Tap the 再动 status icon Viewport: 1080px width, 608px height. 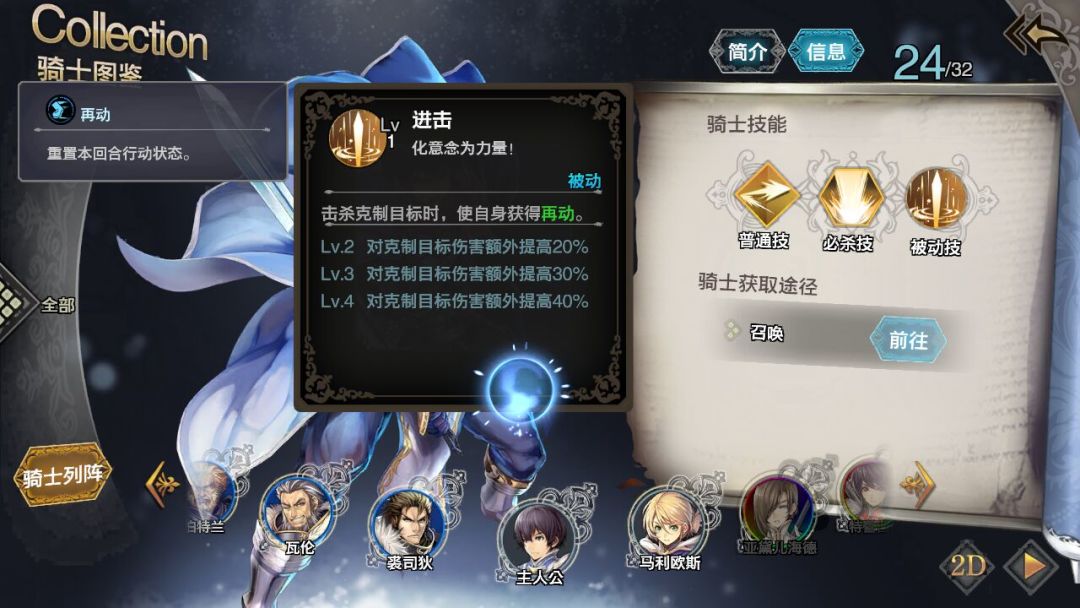click(60, 110)
